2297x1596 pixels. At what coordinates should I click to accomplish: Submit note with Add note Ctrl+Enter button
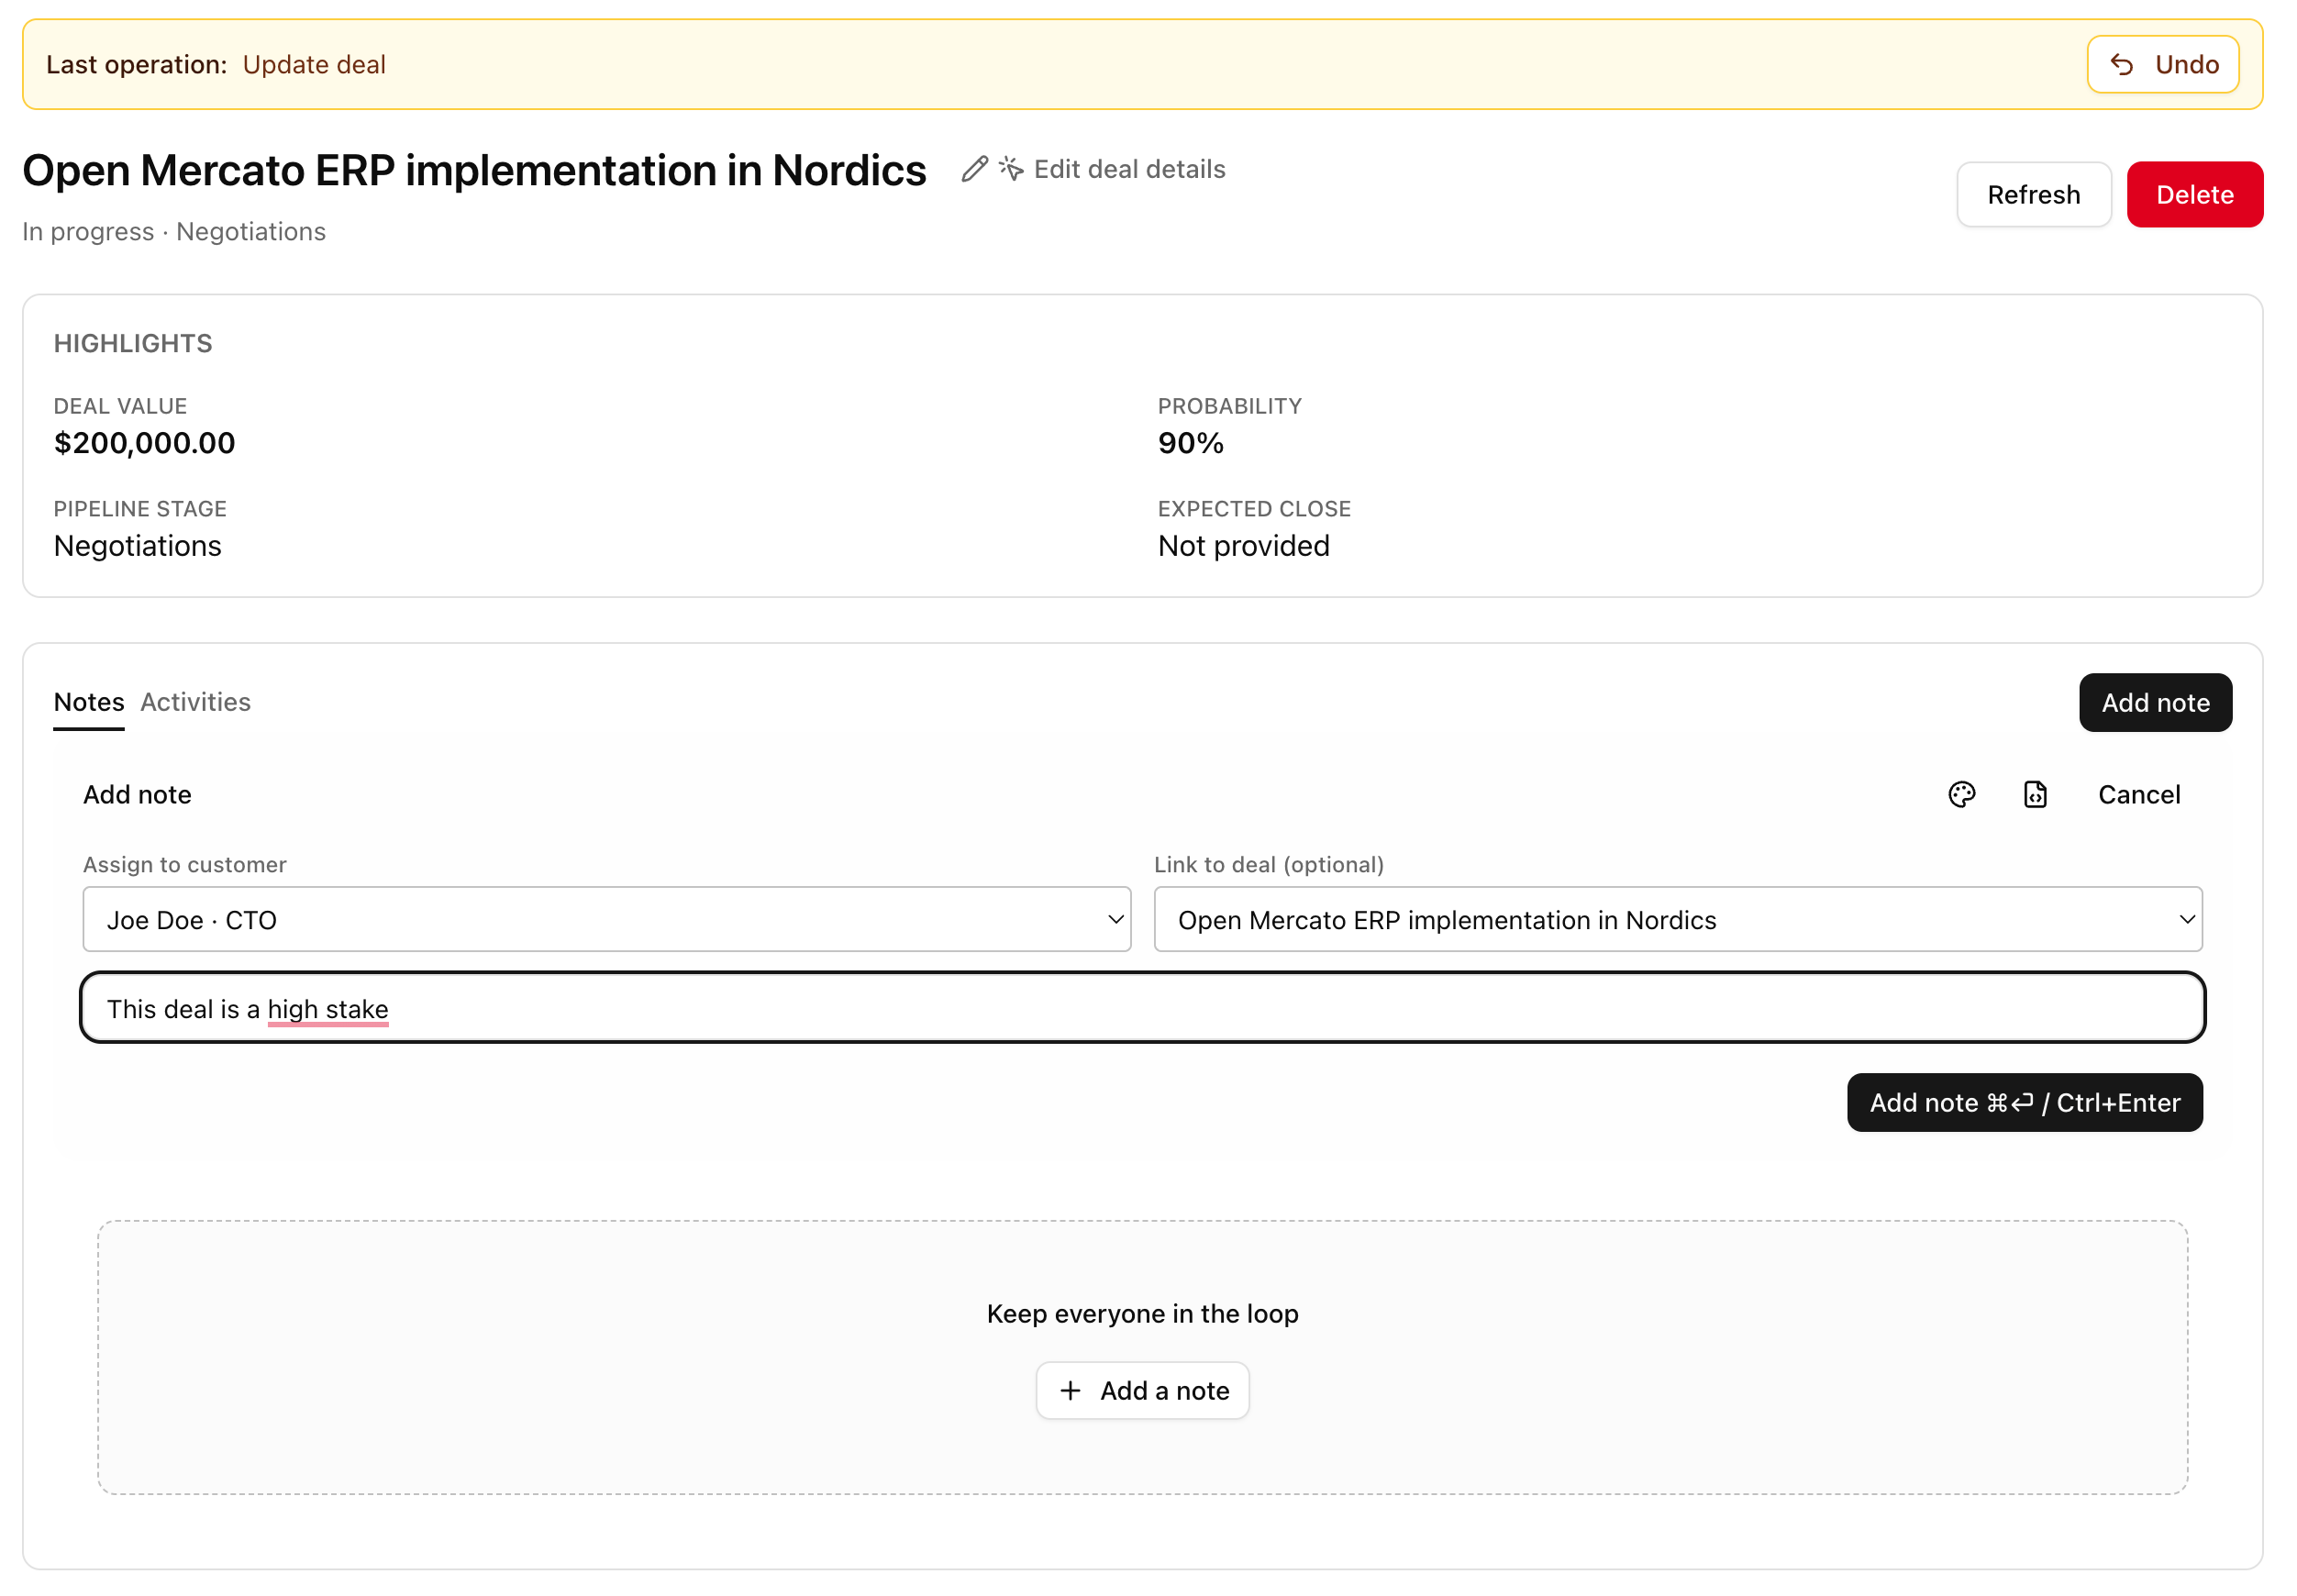[2024, 1102]
